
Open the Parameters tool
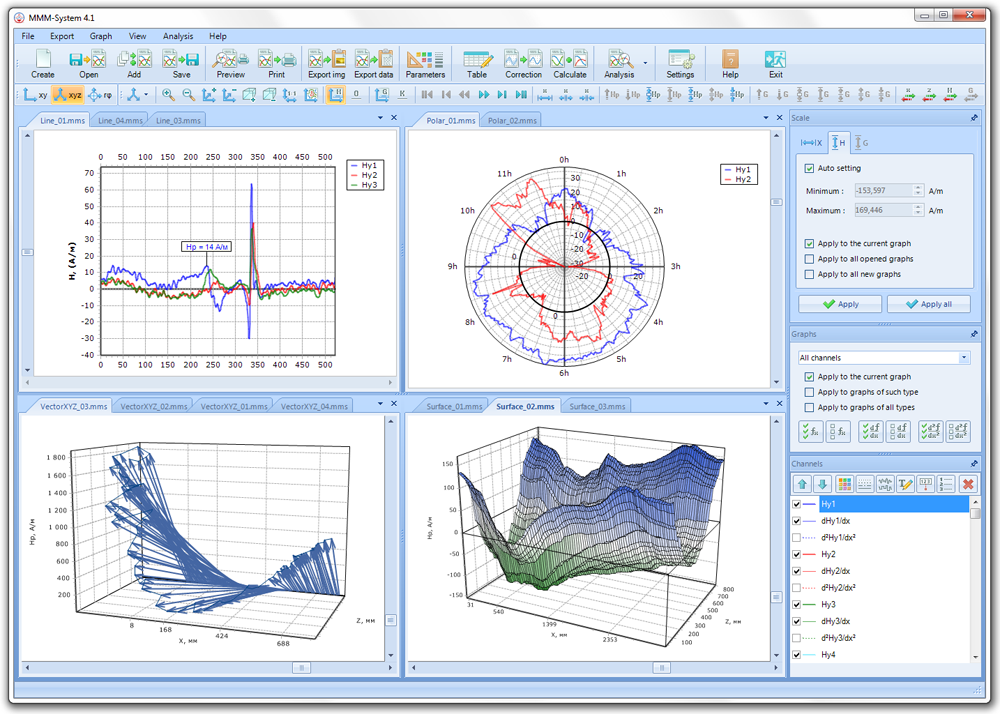coord(425,62)
